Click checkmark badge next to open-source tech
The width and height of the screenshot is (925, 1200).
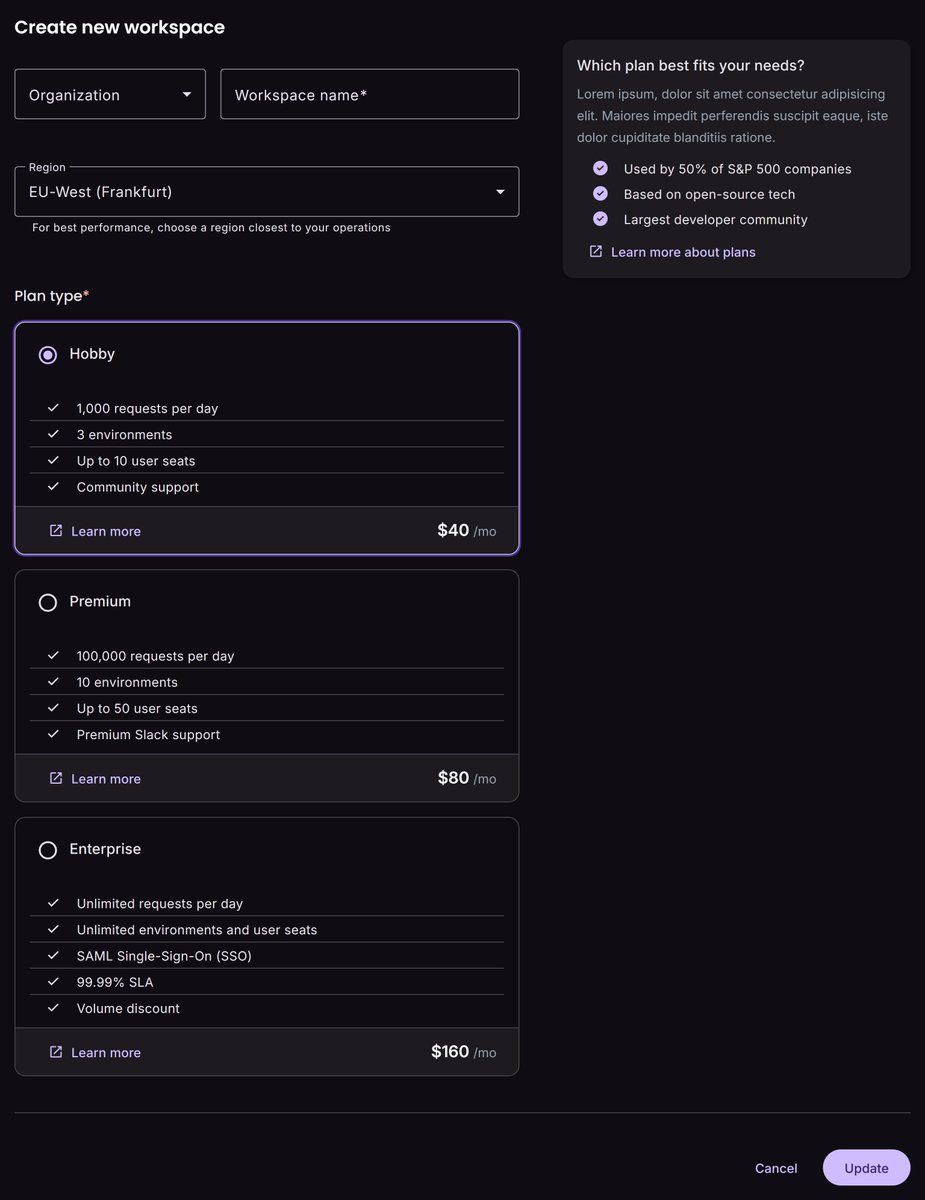[x=600, y=193]
